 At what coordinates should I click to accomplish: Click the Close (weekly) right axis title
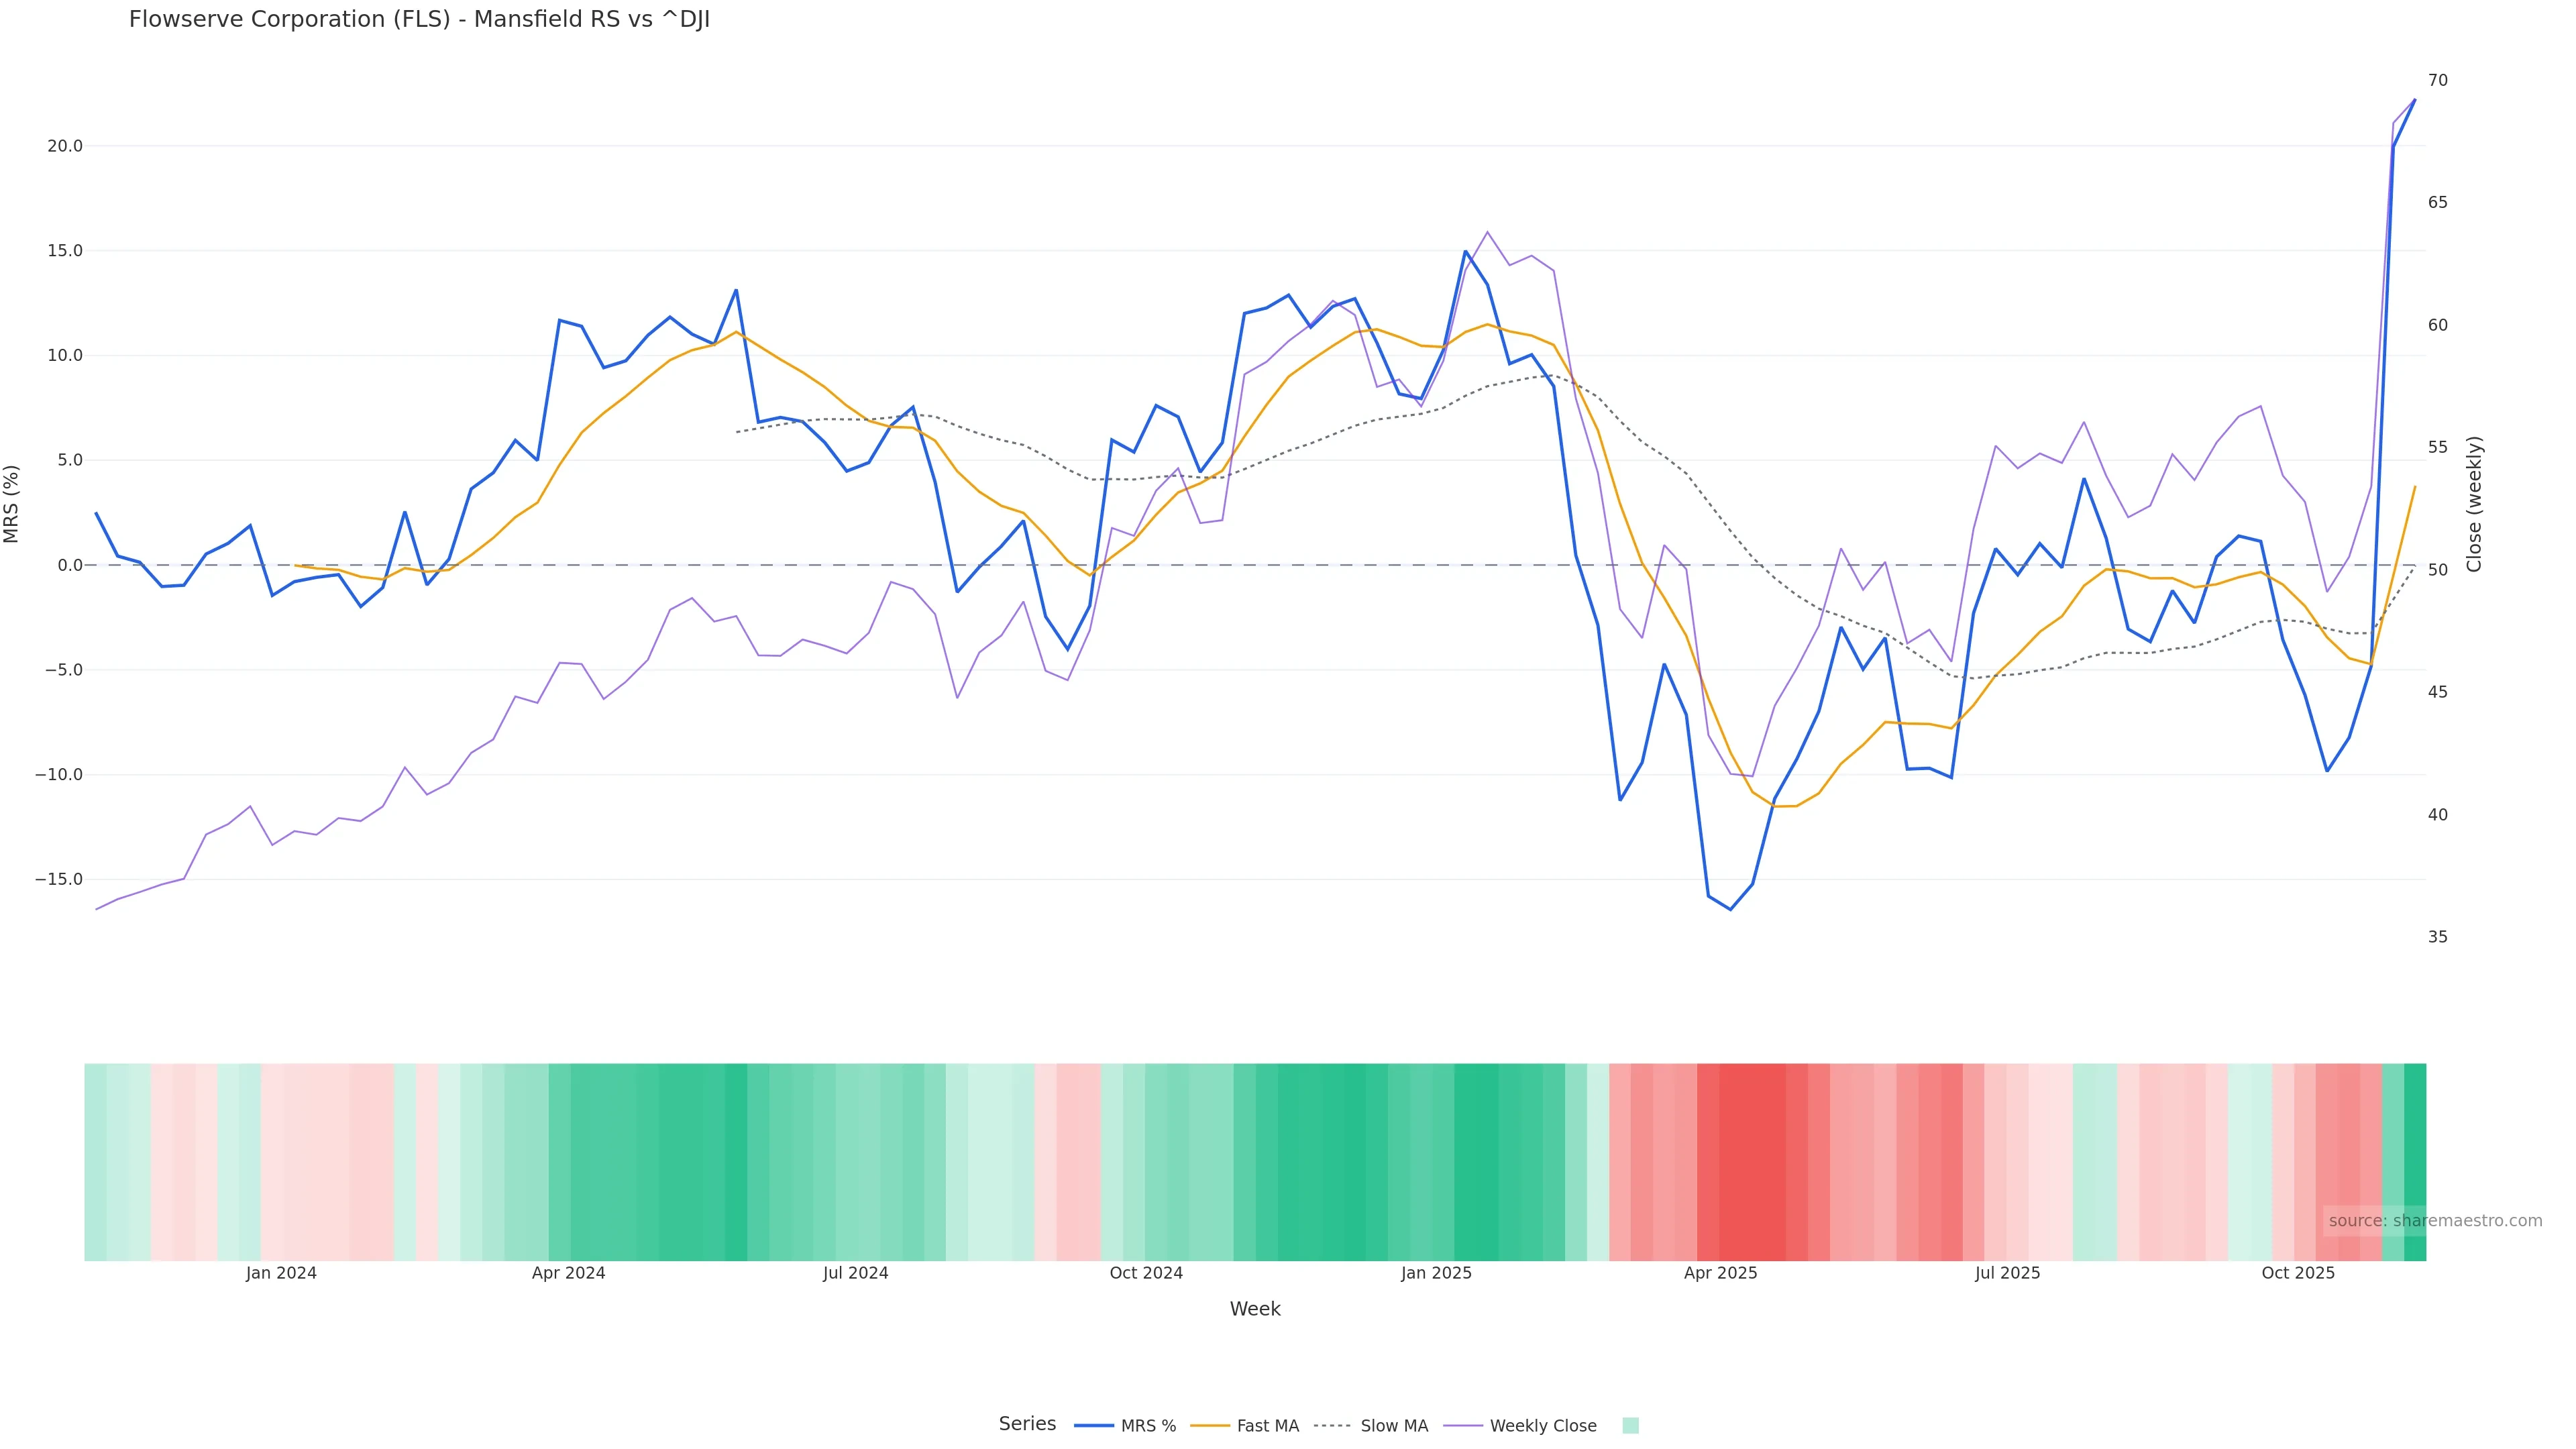point(2474,504)
